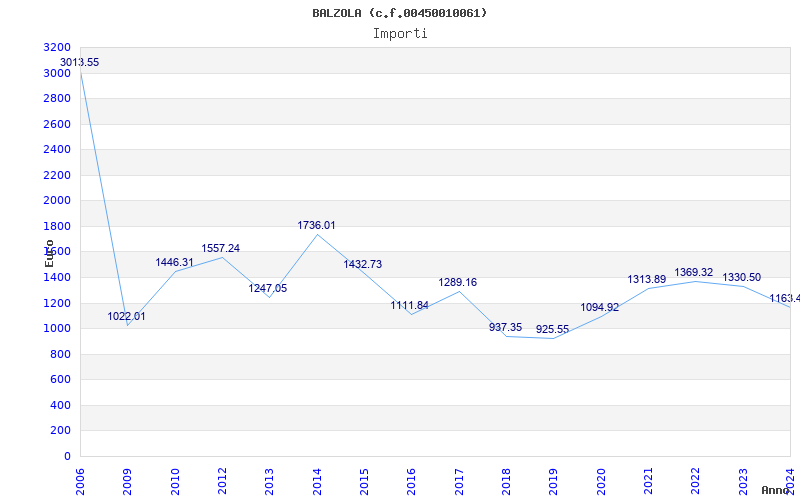
Task: Click y-axis value 1000
Action: (x=57, y=329)
